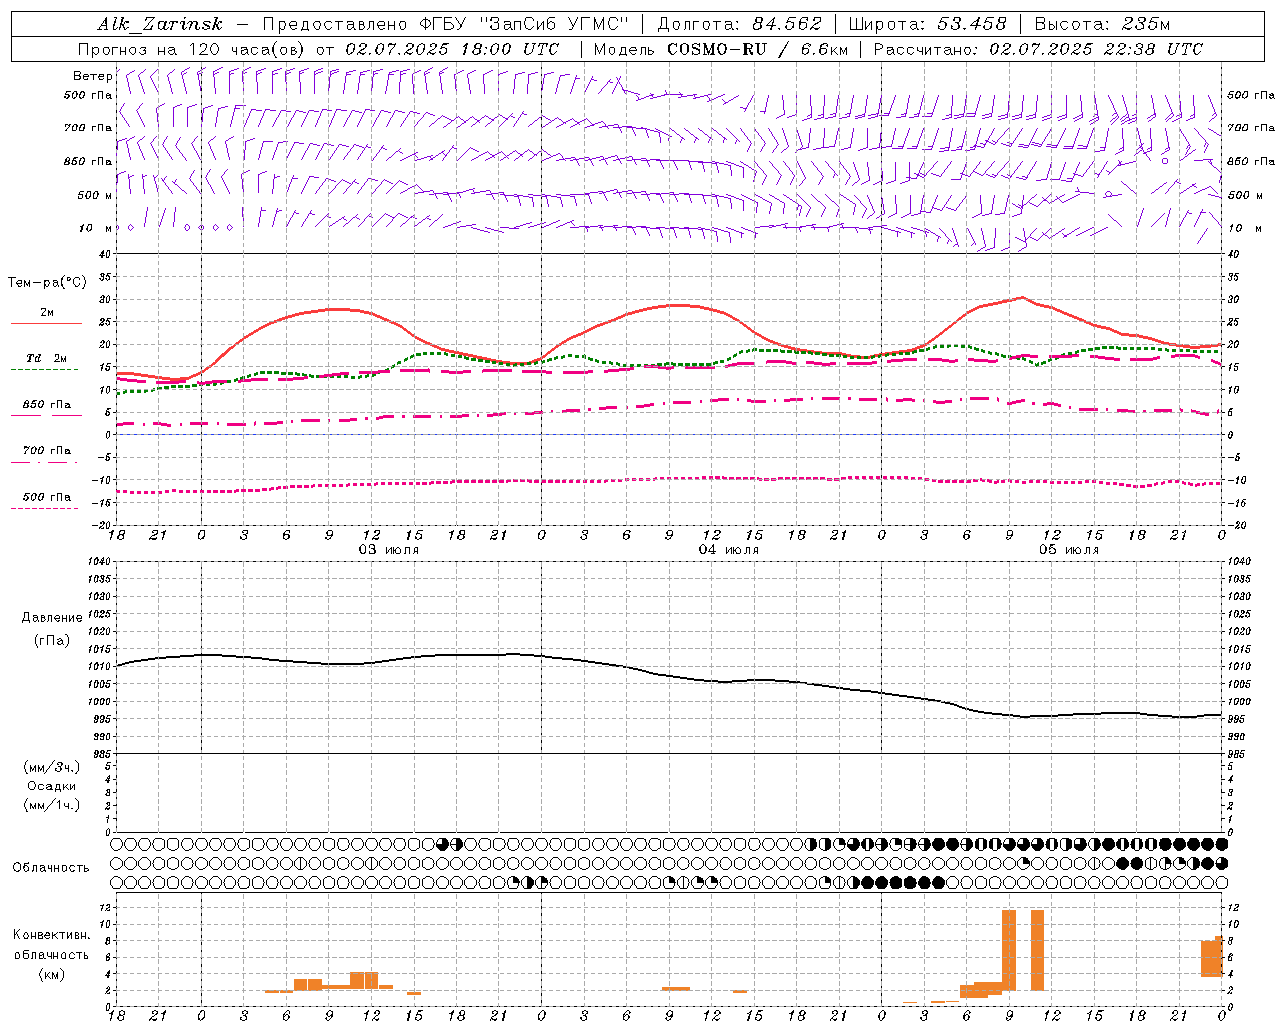Click the 'Давление' pressure panel label
The width and height of the screenshot is (1280, 1024).
(52, 618)
